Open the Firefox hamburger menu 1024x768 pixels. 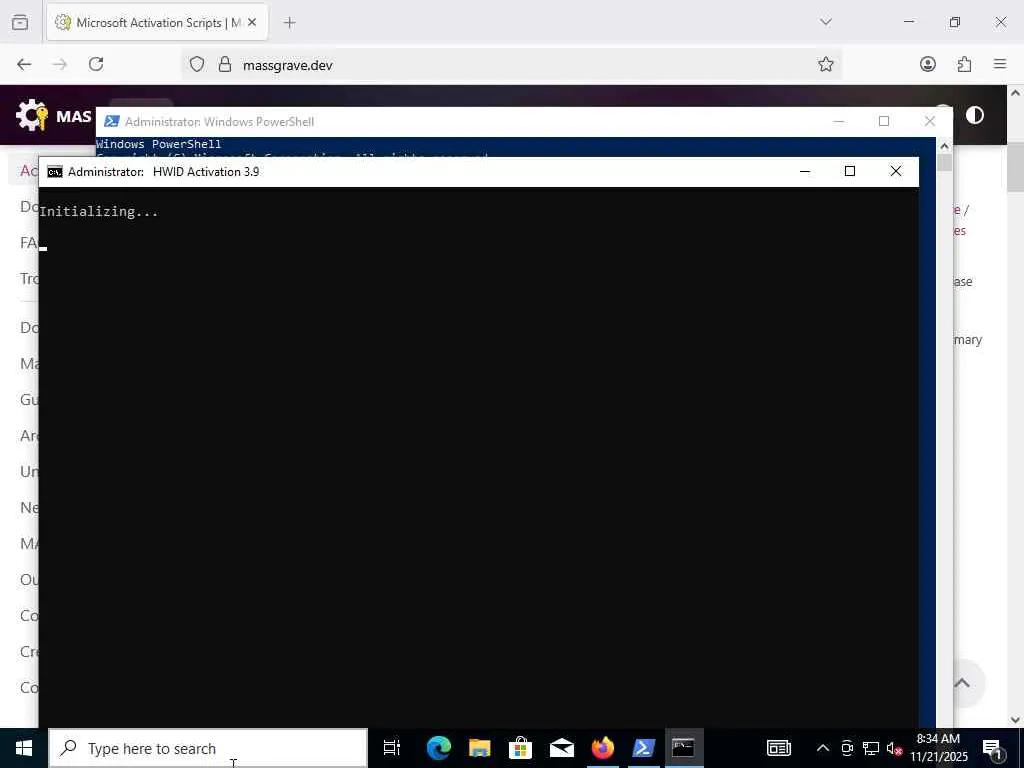[x=1000, y=64]
